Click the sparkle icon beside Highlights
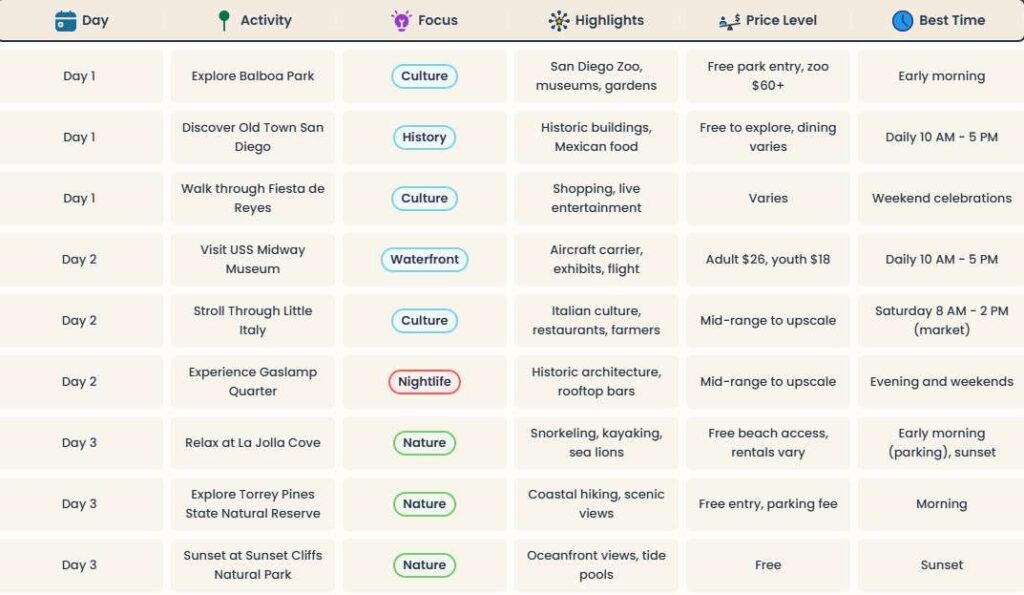The height and width of the screenshot is (595, 1024). [559, 21]
